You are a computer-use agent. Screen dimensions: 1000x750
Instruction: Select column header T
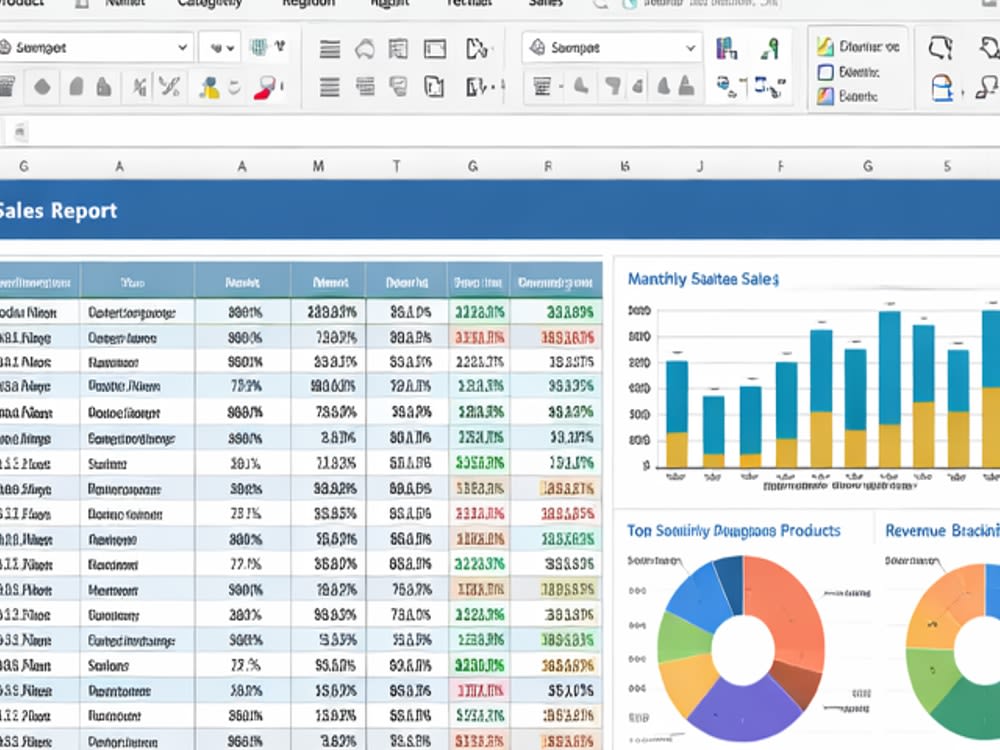[x=396, y=166]
